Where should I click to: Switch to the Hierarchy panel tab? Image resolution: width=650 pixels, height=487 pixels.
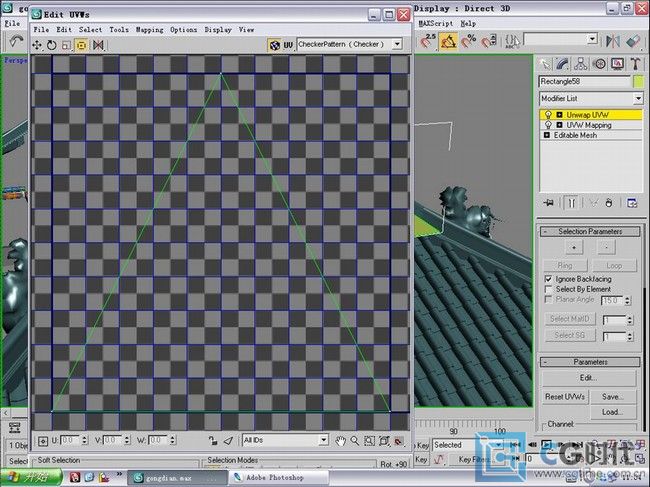(x=581, y=64)
